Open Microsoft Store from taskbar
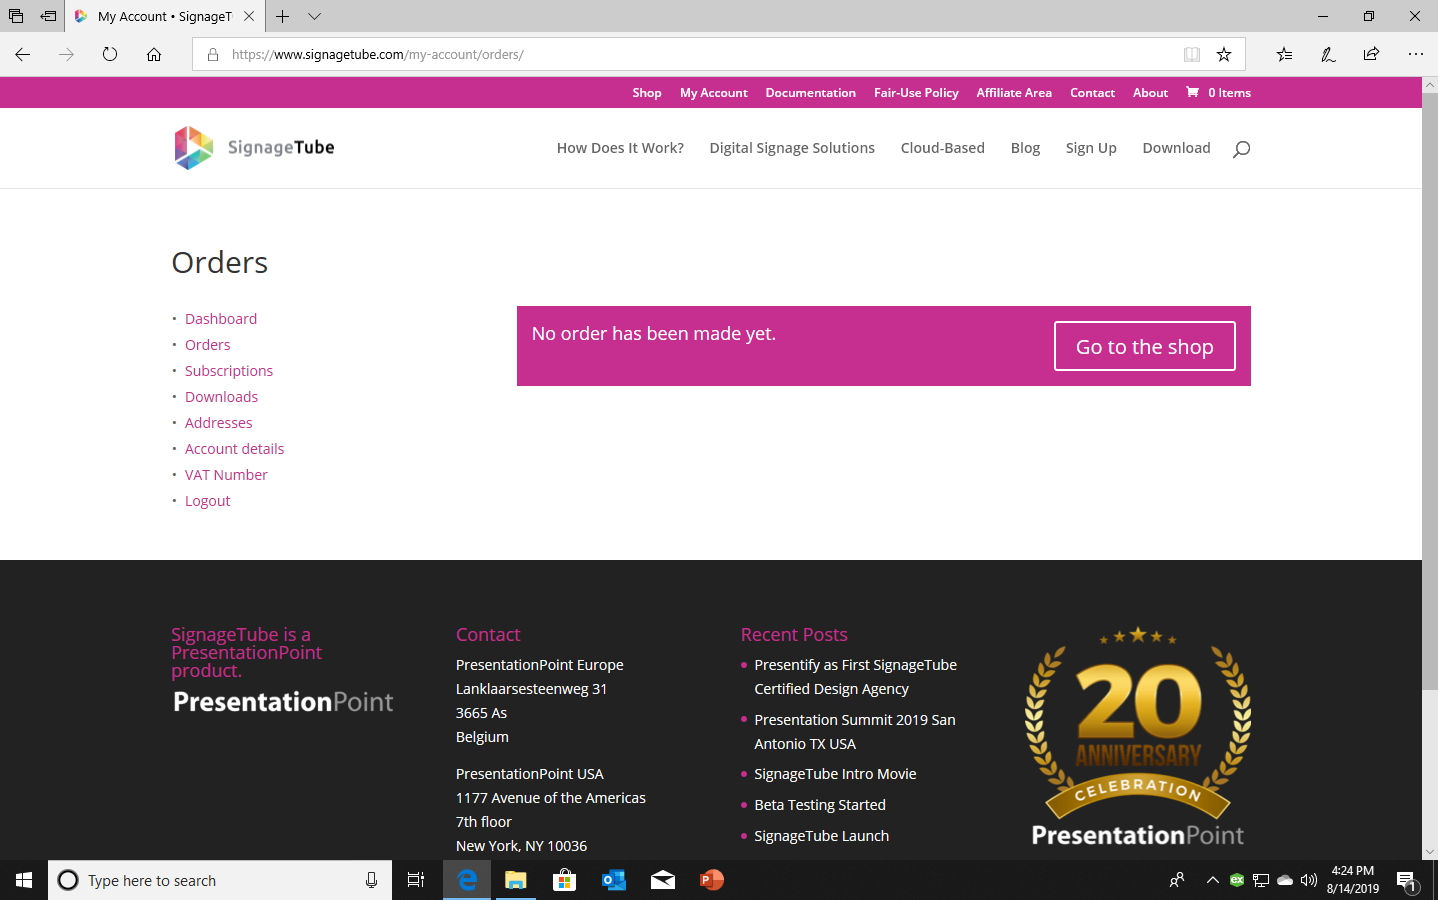Image resolution: width=1438 pixels, height=900 pixels. click(565, 880)
